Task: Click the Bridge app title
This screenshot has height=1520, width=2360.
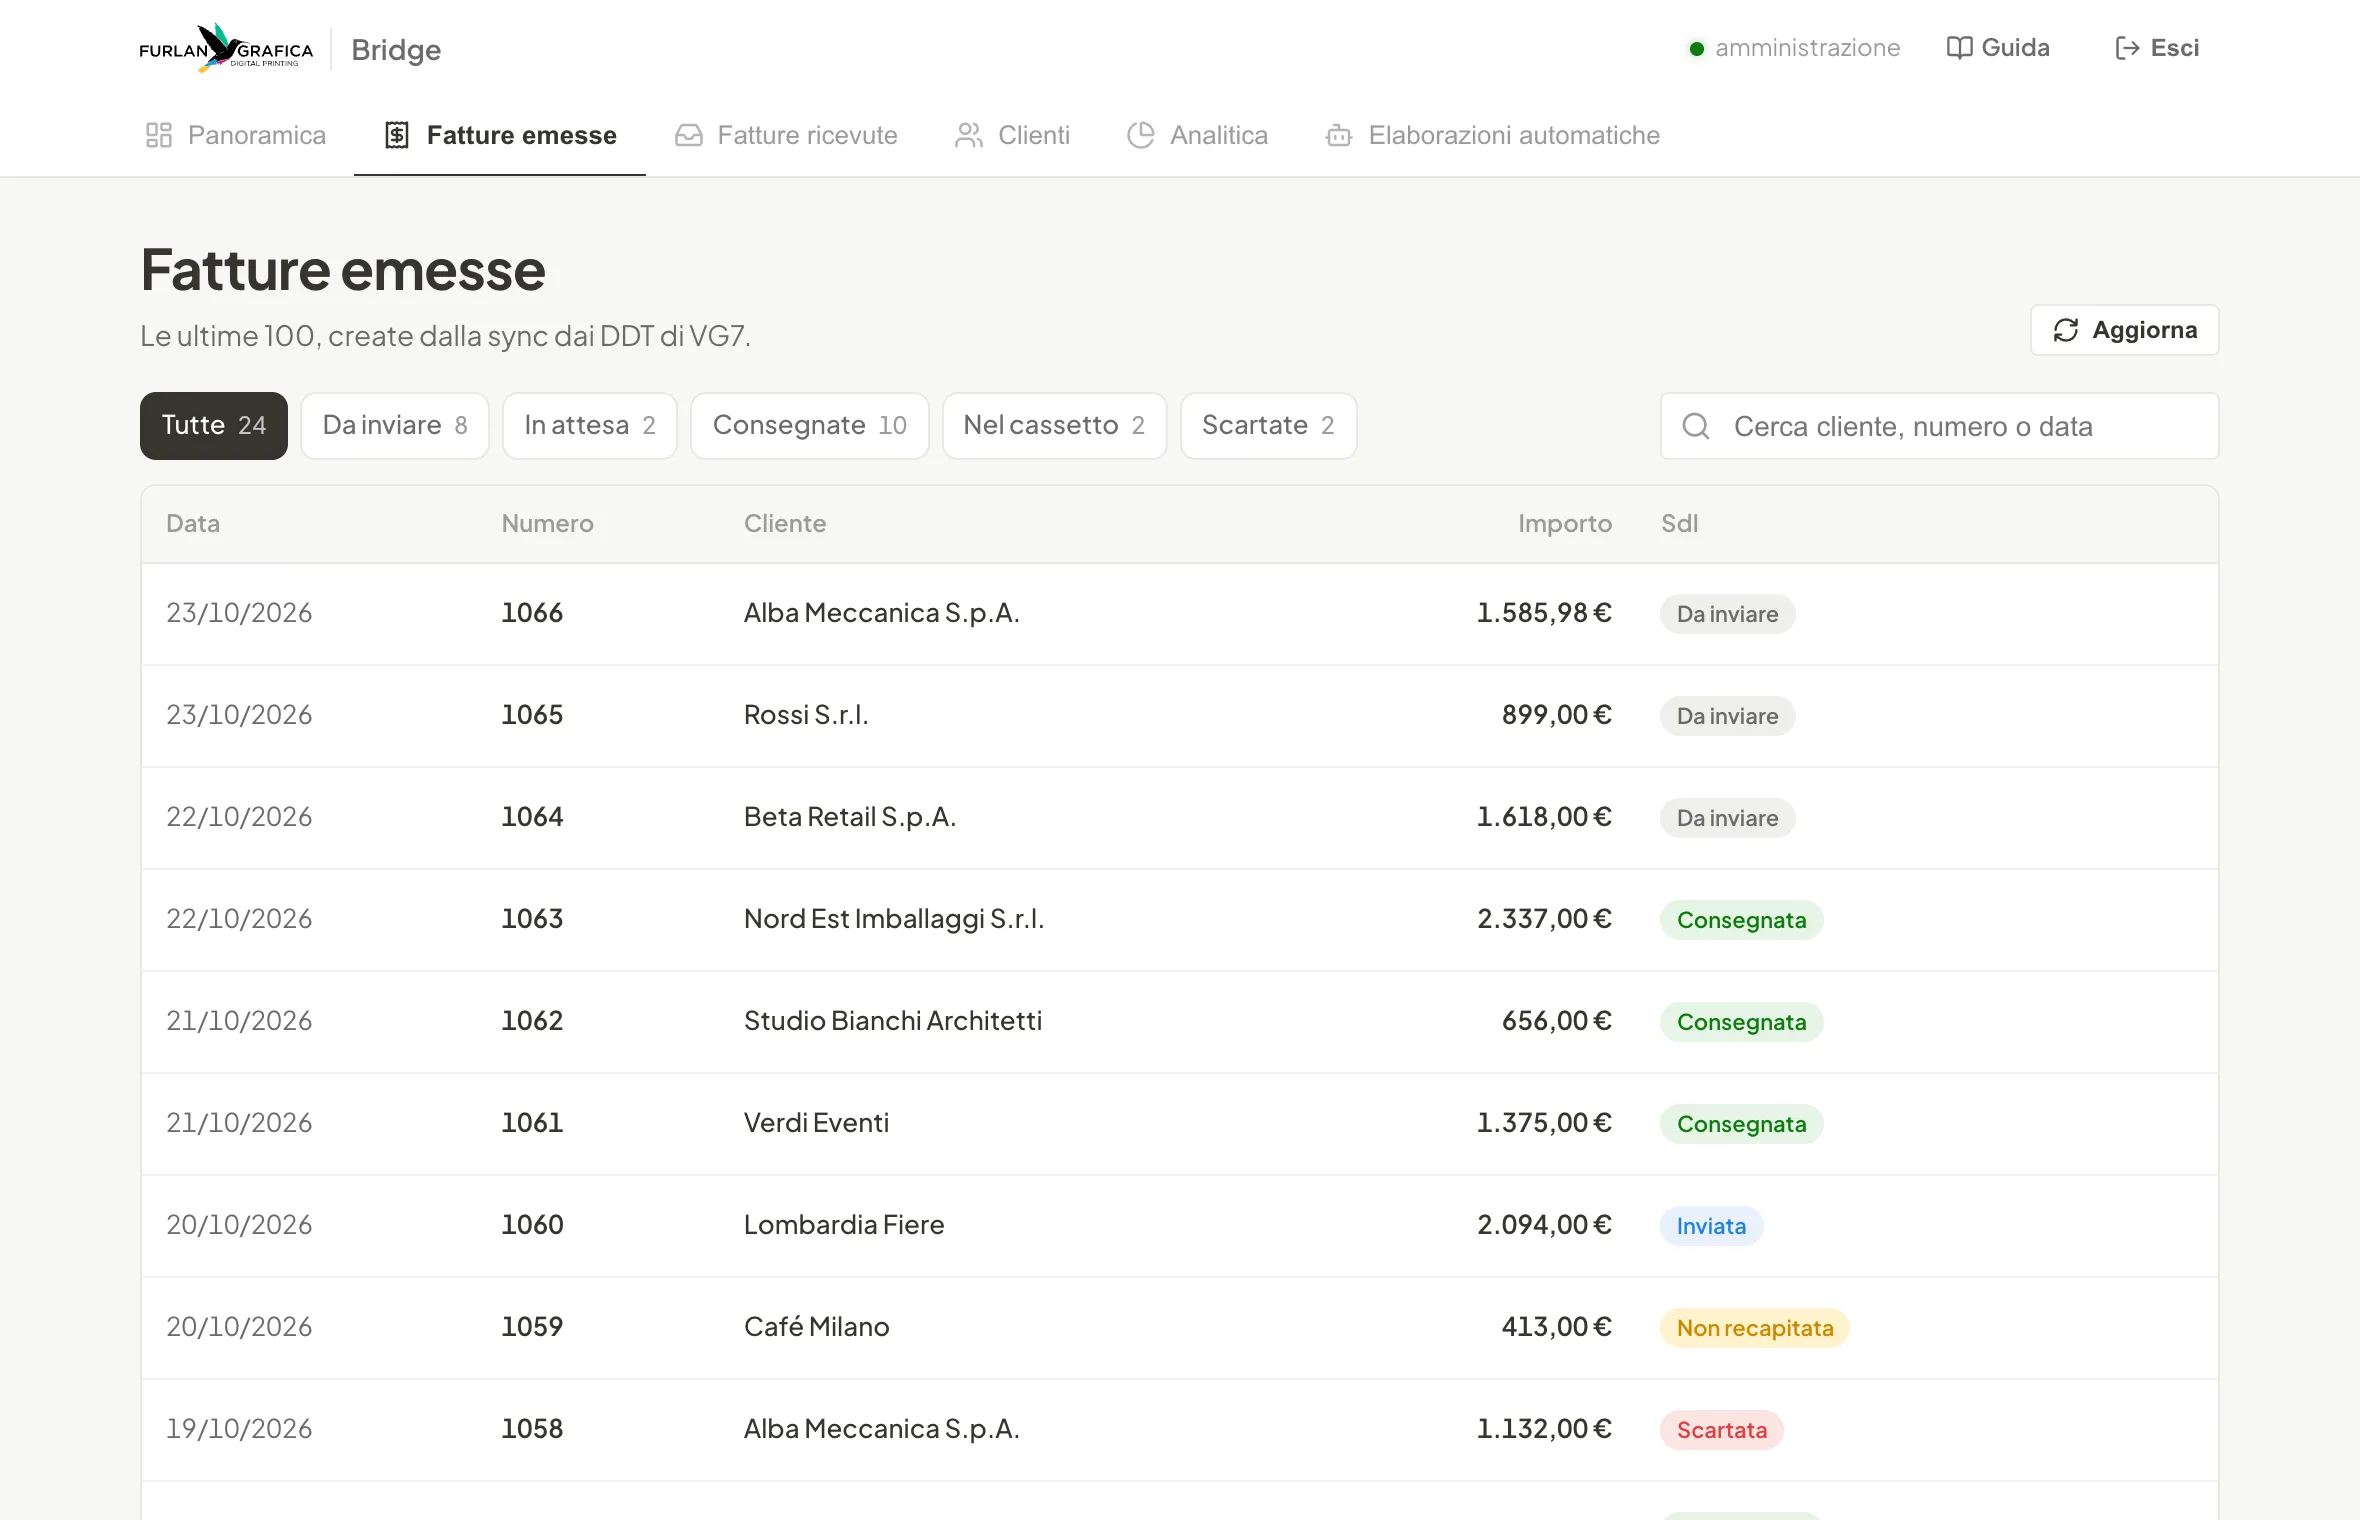Action: (x=396, y=50)
